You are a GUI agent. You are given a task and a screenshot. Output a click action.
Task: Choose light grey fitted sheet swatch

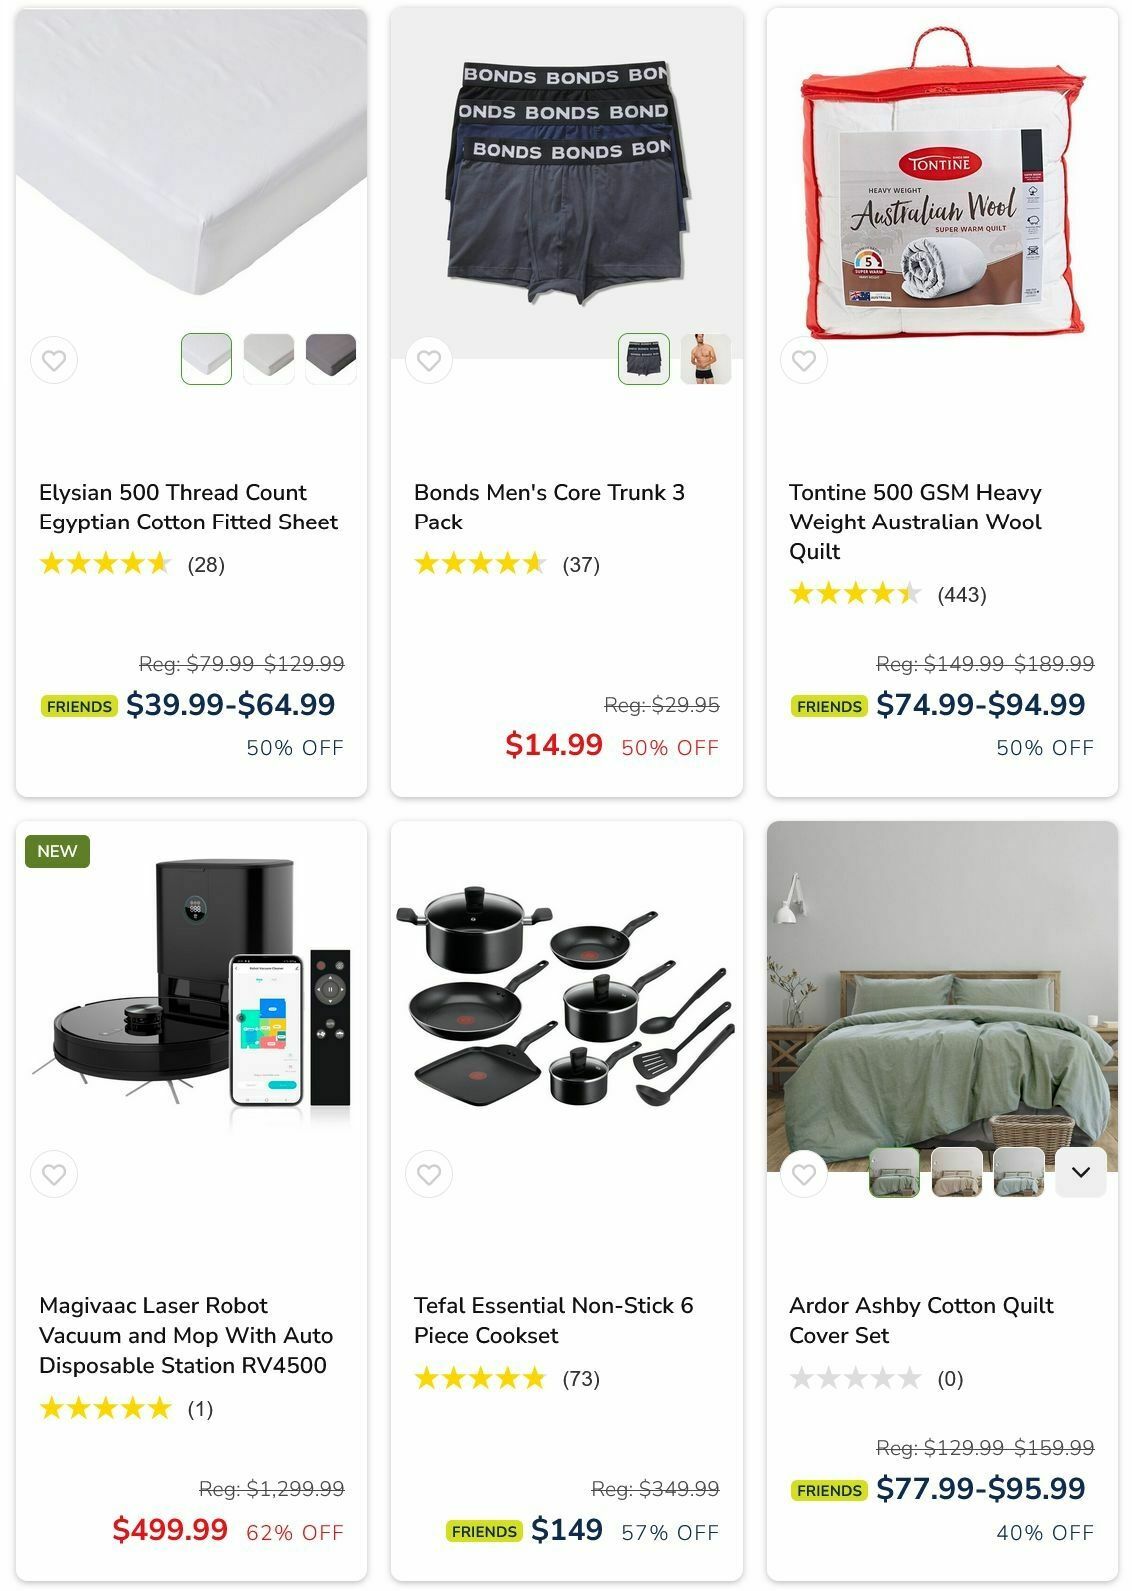269,359
